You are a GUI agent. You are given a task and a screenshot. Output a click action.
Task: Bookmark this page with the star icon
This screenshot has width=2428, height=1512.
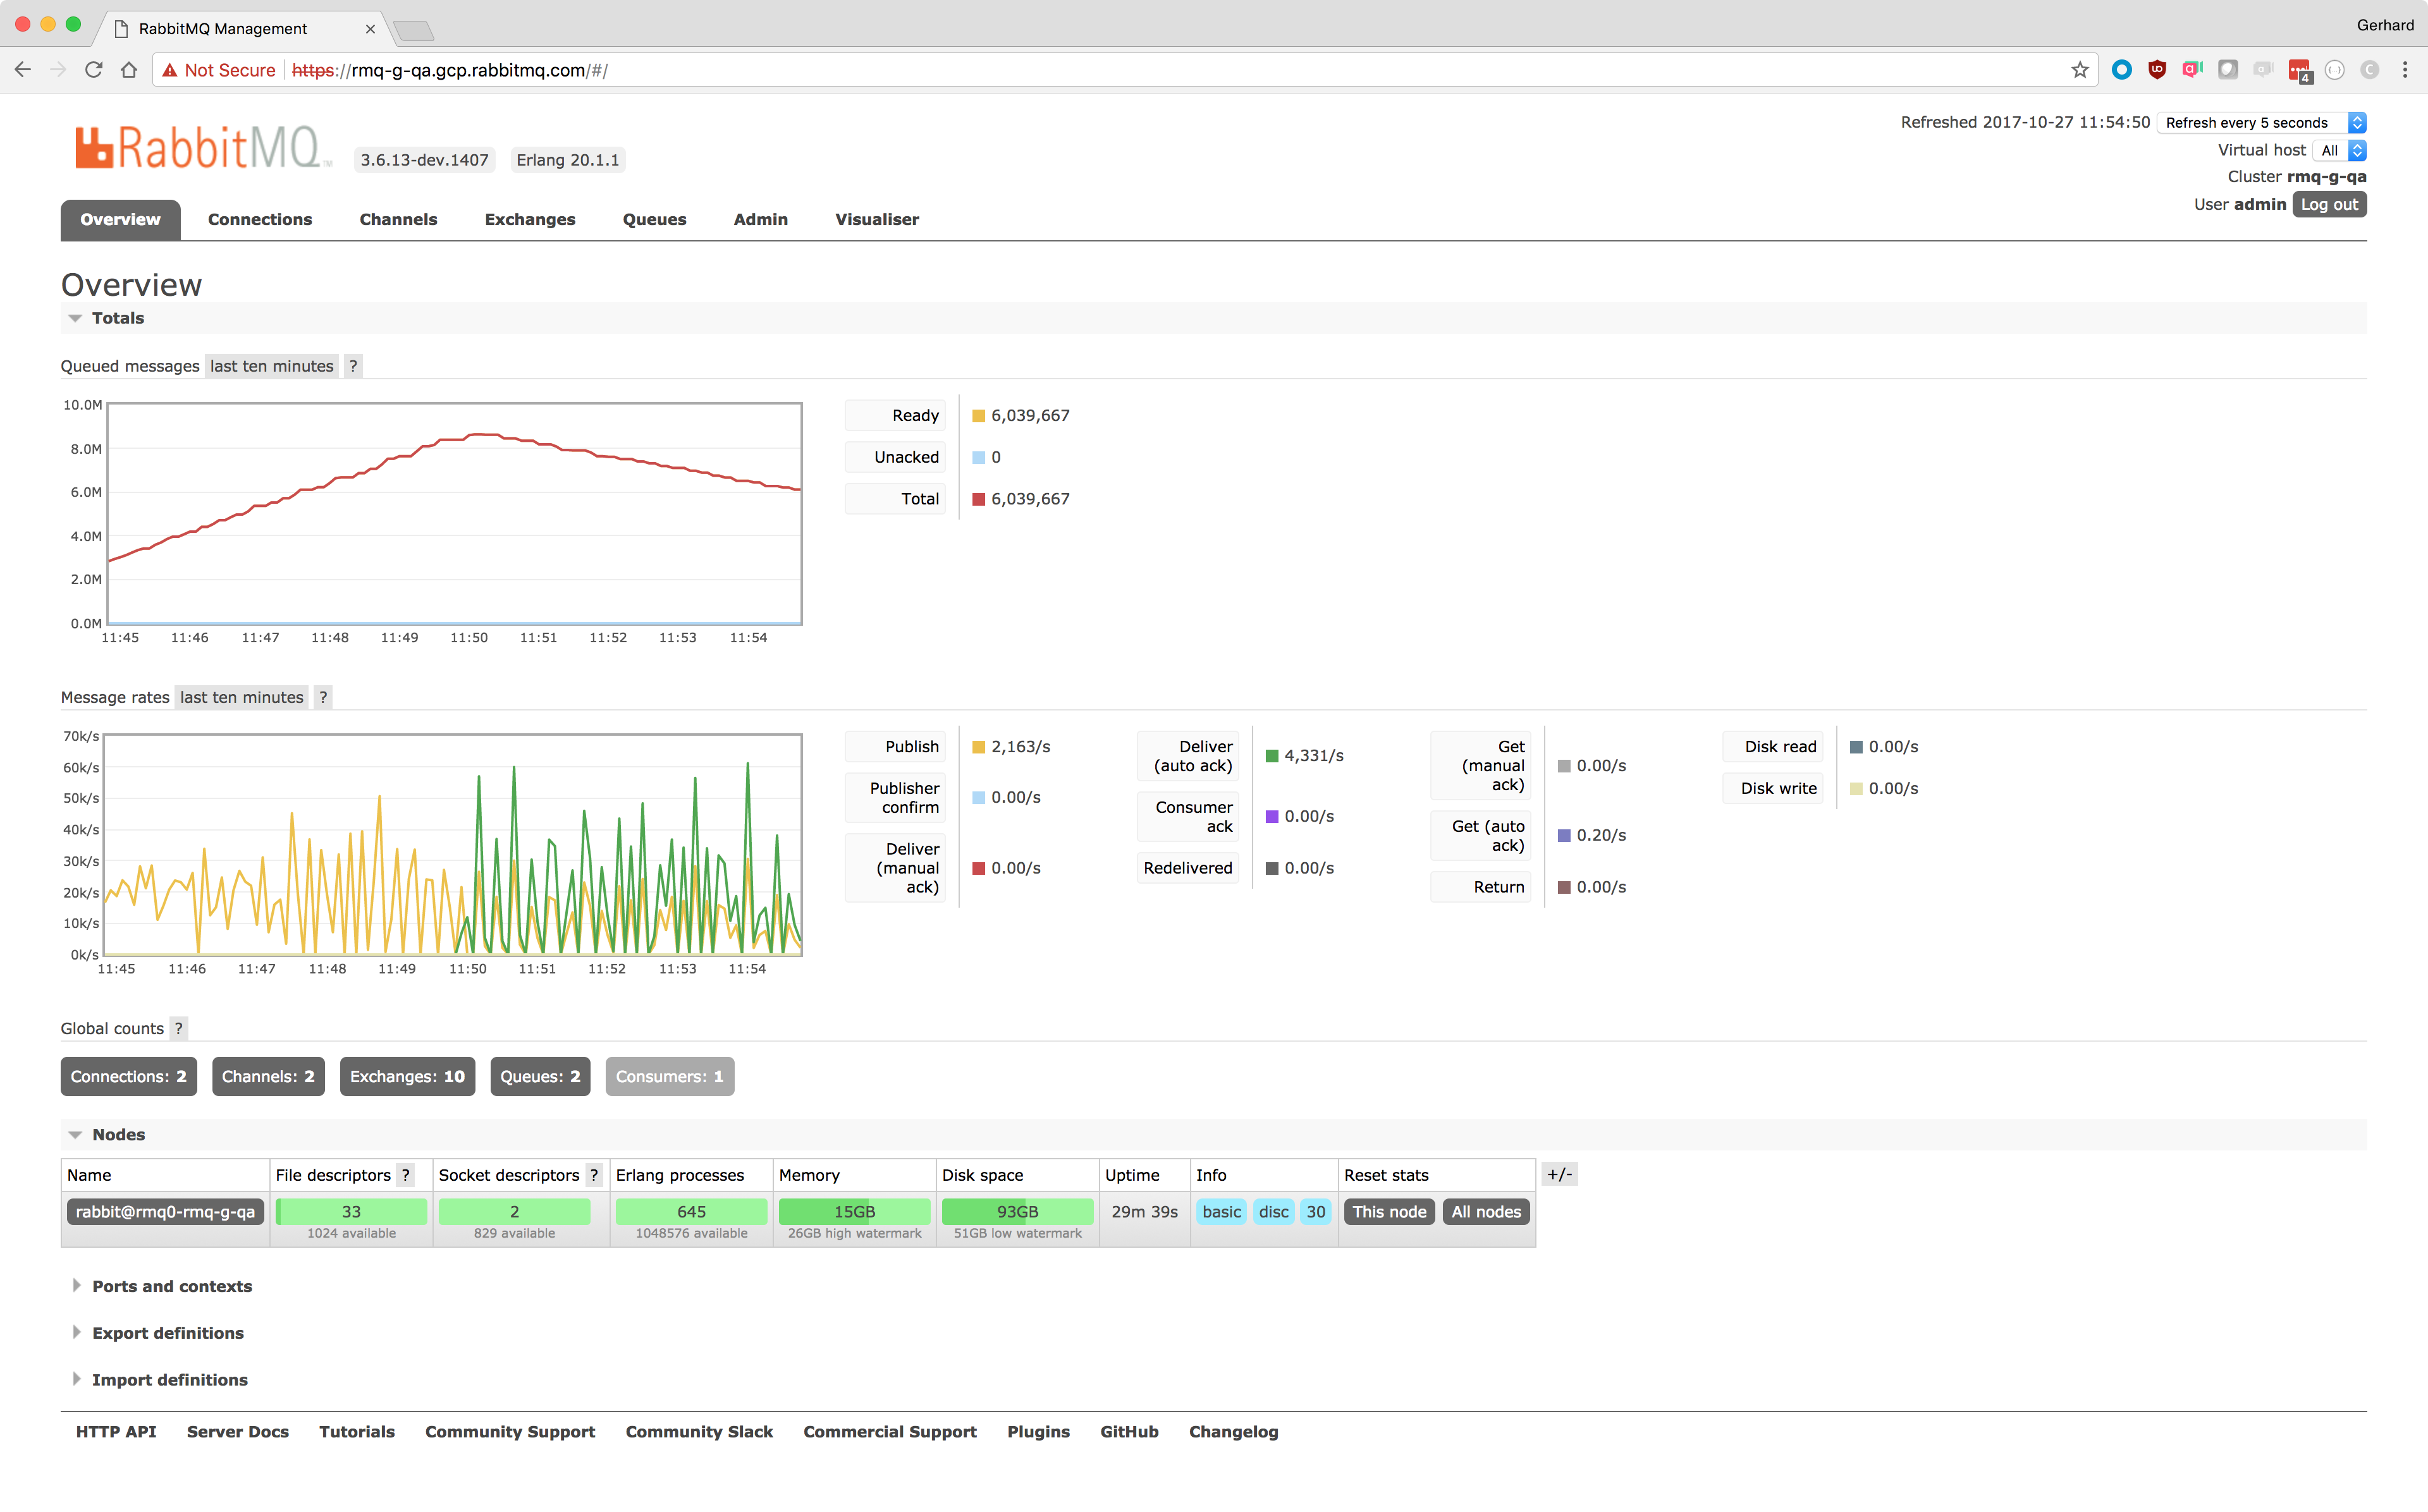coord(2080,70)
